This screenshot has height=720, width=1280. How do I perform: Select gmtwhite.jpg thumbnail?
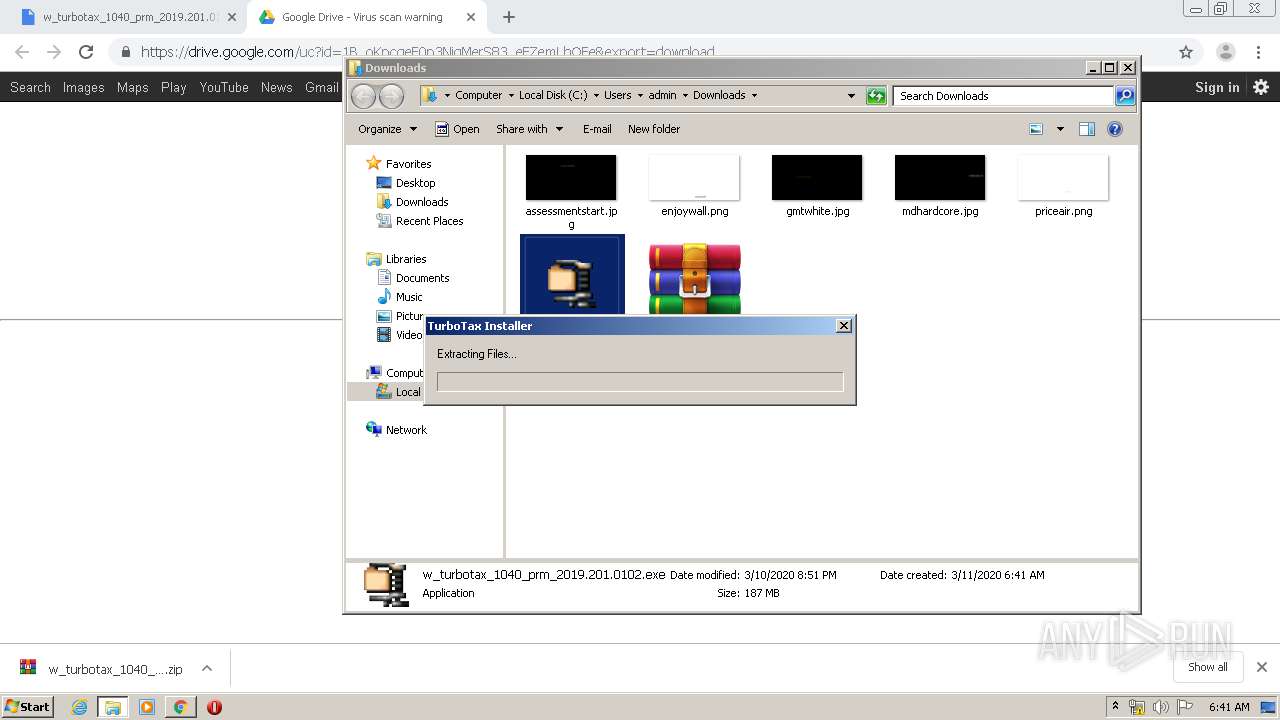click(x=817, y=178)
